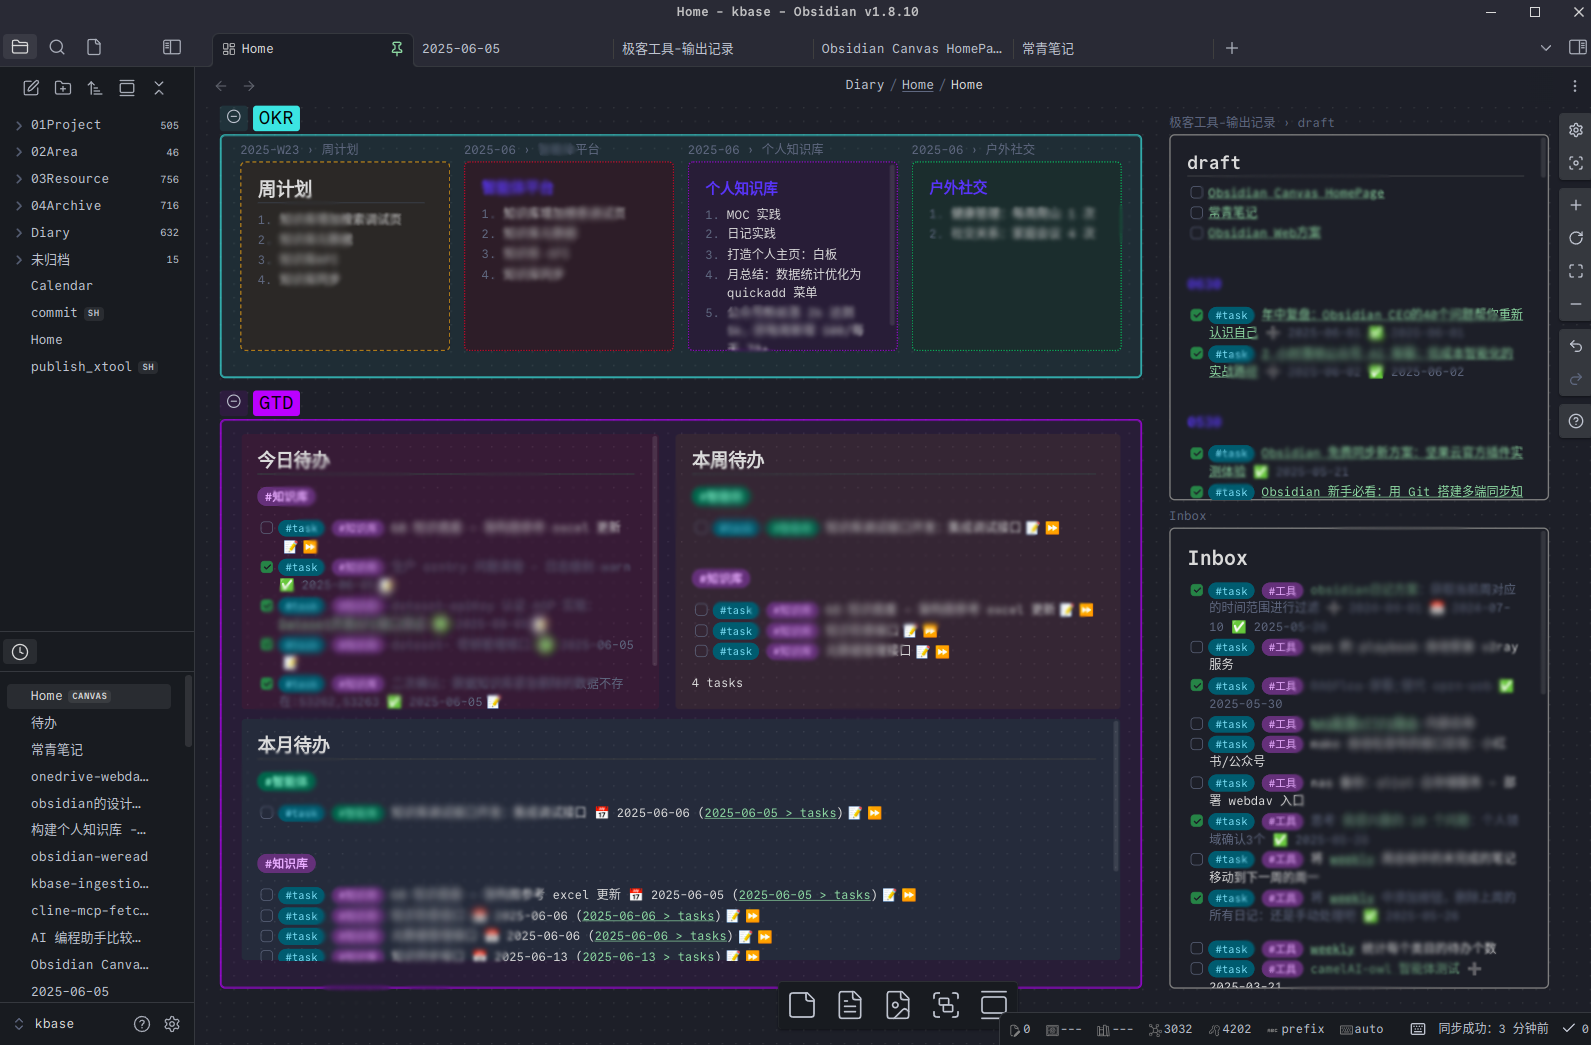1591x1045 pixels.
Task: Switch to the 常青笔记 tab
Action: (1047, 48)
